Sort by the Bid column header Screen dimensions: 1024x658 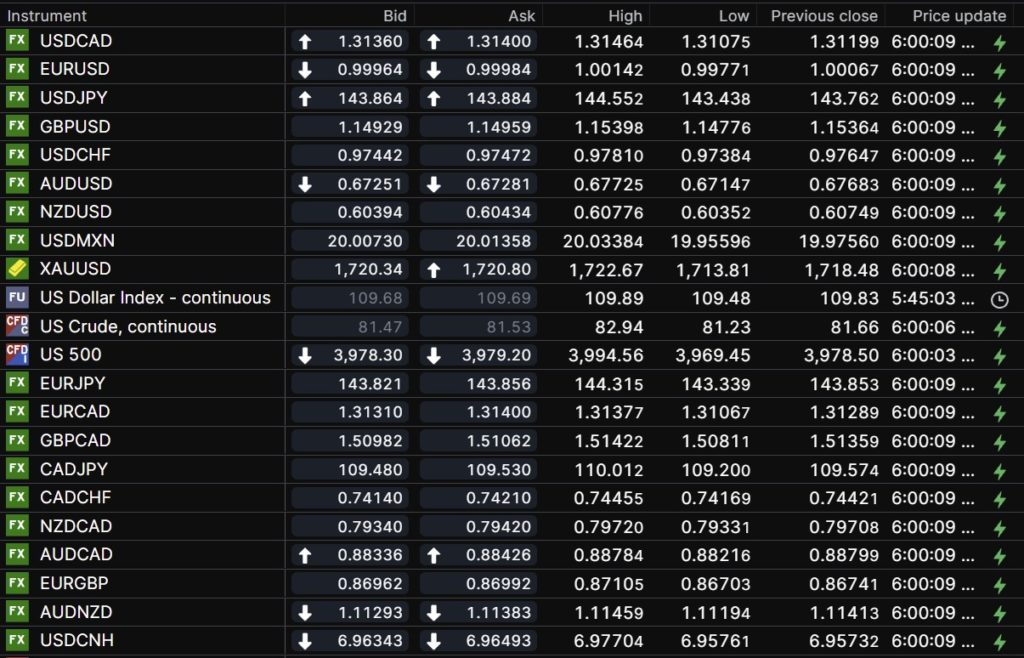click(x=395, y=16)
